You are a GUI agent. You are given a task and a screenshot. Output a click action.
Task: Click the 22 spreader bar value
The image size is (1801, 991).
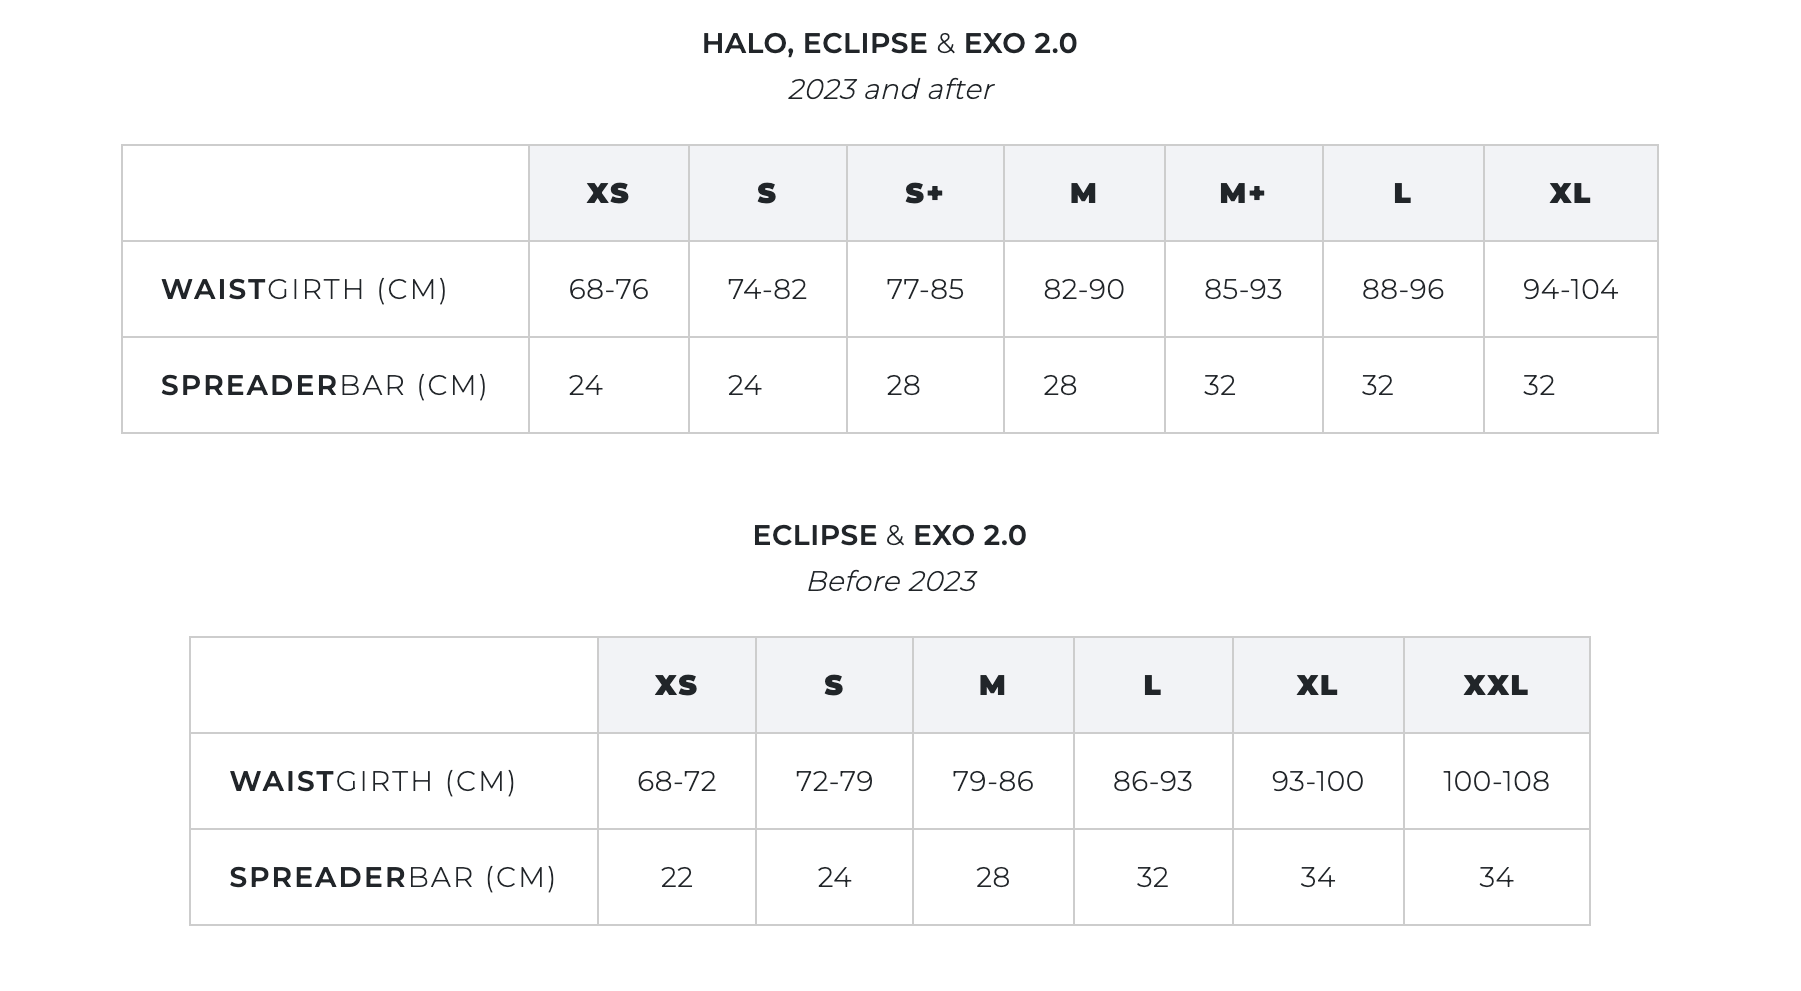676,877
